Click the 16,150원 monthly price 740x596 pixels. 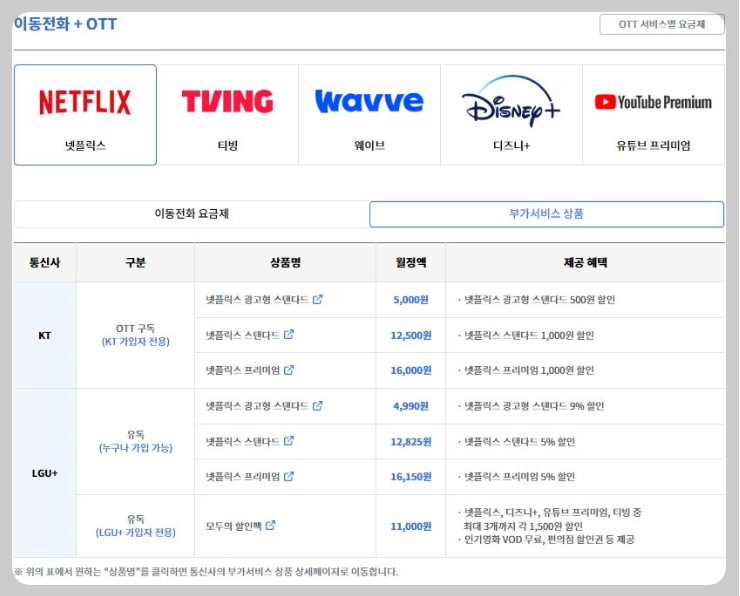click(x=411, y=477)
